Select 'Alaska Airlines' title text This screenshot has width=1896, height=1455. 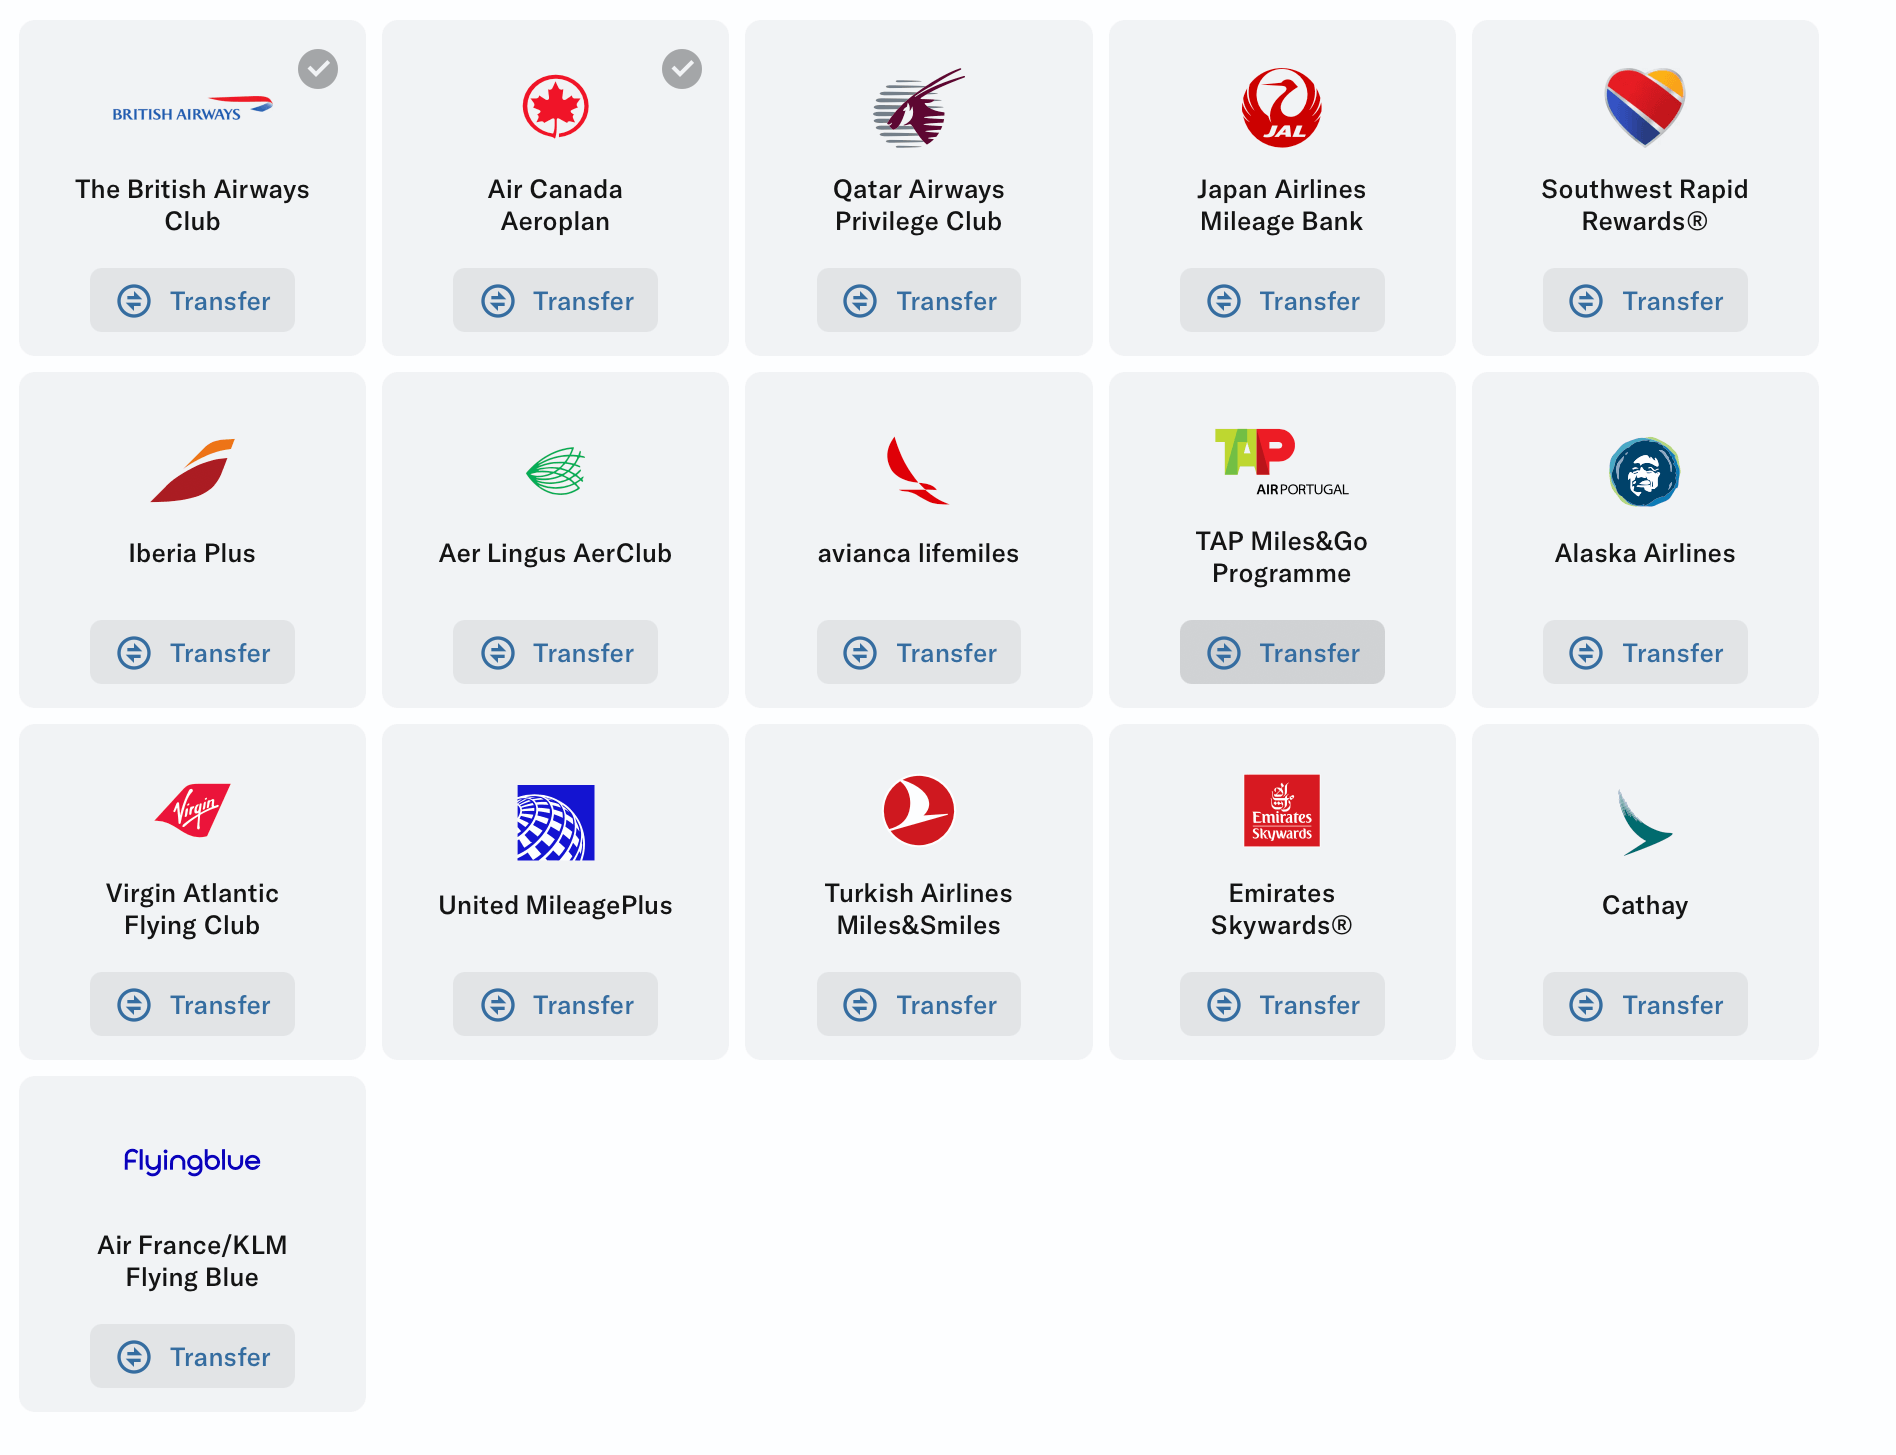tap(1645, 553)
